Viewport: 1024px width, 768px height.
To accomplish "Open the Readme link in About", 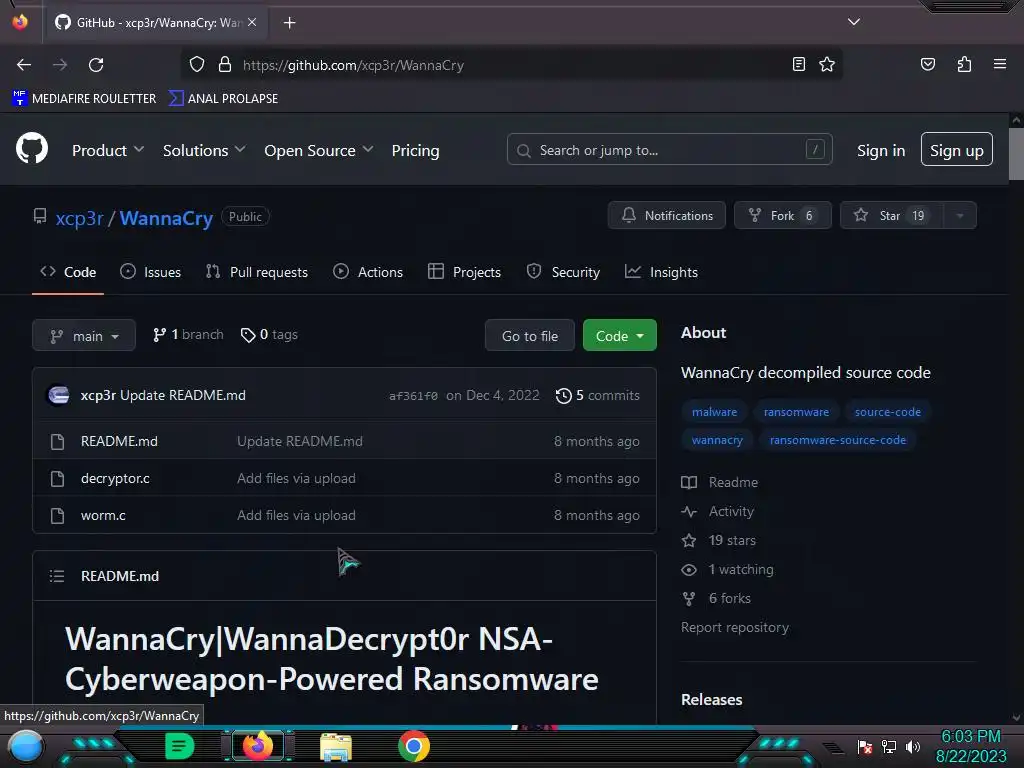I will (x=720, y=482).
